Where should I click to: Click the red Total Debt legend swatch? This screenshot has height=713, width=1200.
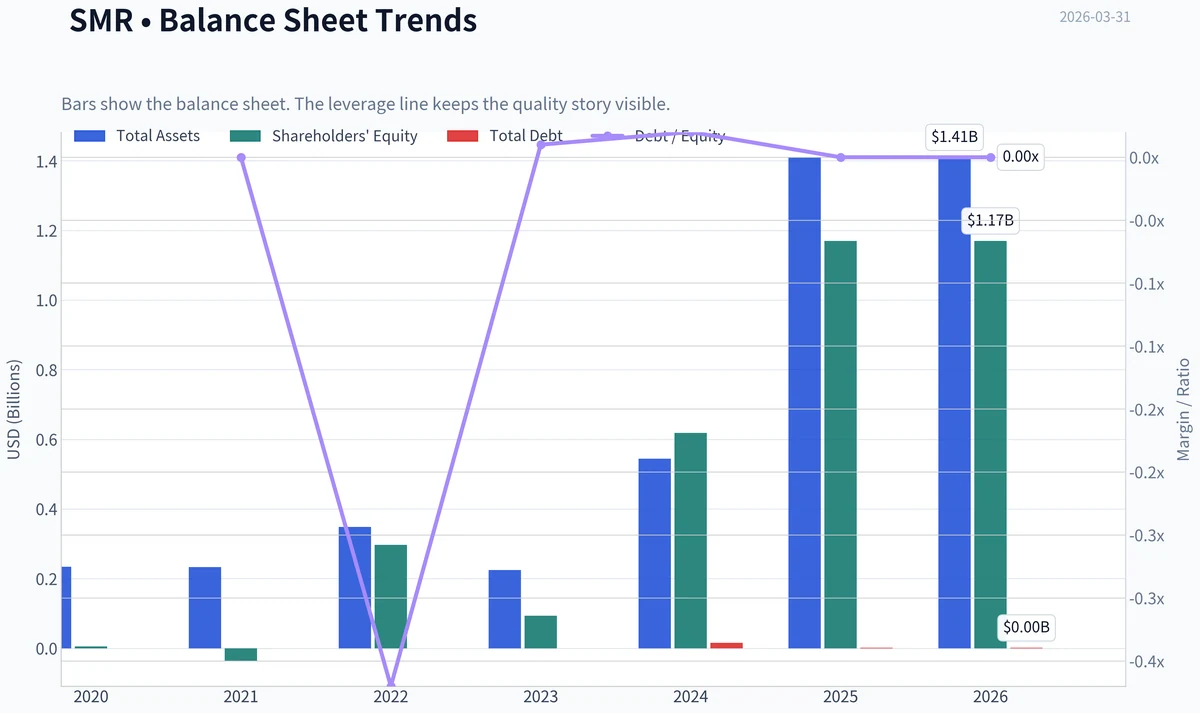(462, 136)
